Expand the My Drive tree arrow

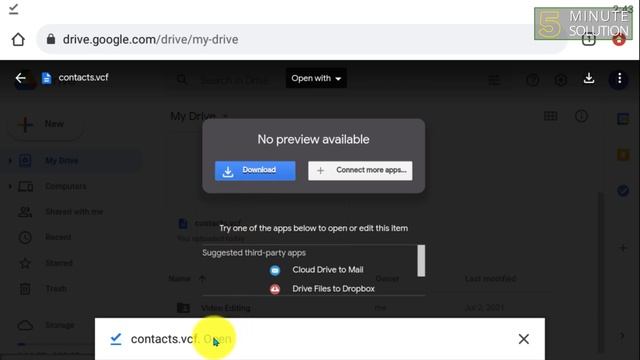(10, 161)
